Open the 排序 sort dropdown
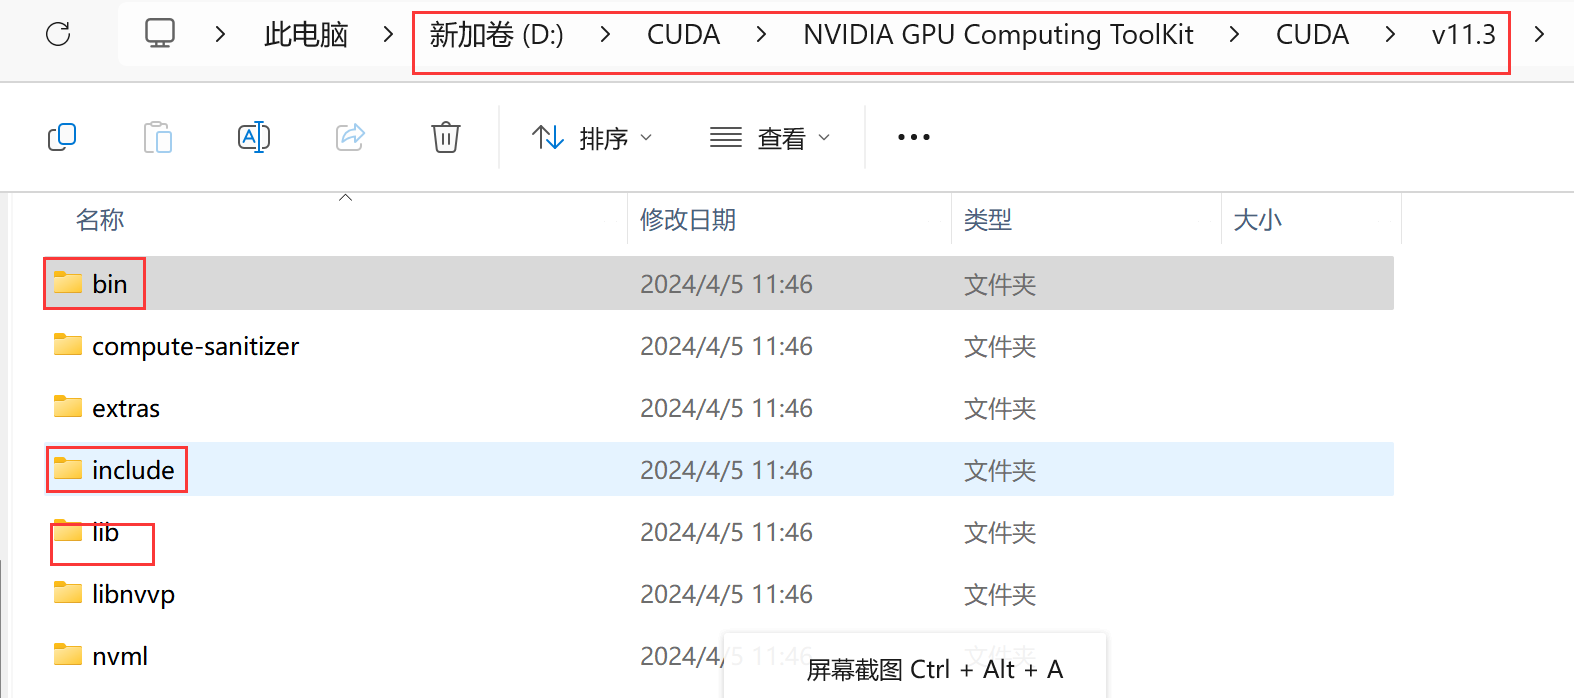 [x=592, y=137]
